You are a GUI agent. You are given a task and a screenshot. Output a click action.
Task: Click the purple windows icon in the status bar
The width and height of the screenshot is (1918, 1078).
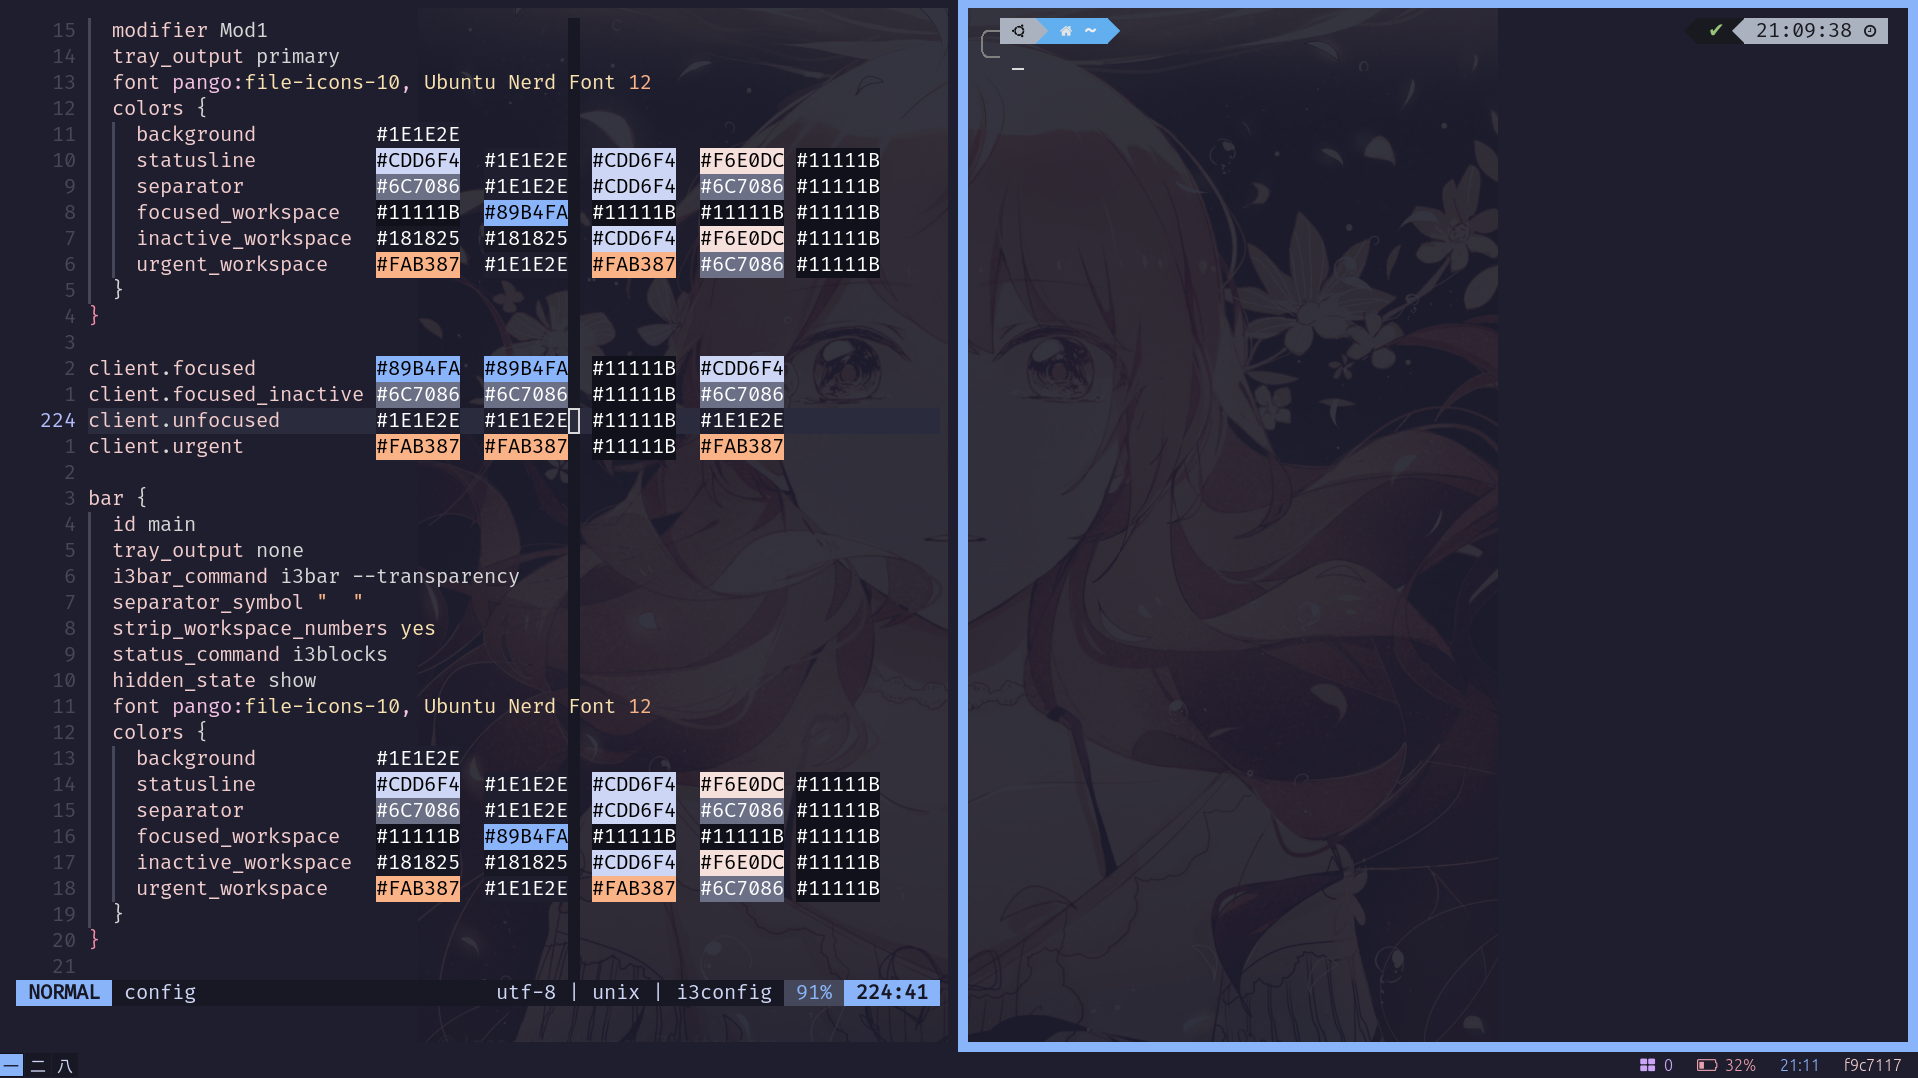point(1647,1065)
